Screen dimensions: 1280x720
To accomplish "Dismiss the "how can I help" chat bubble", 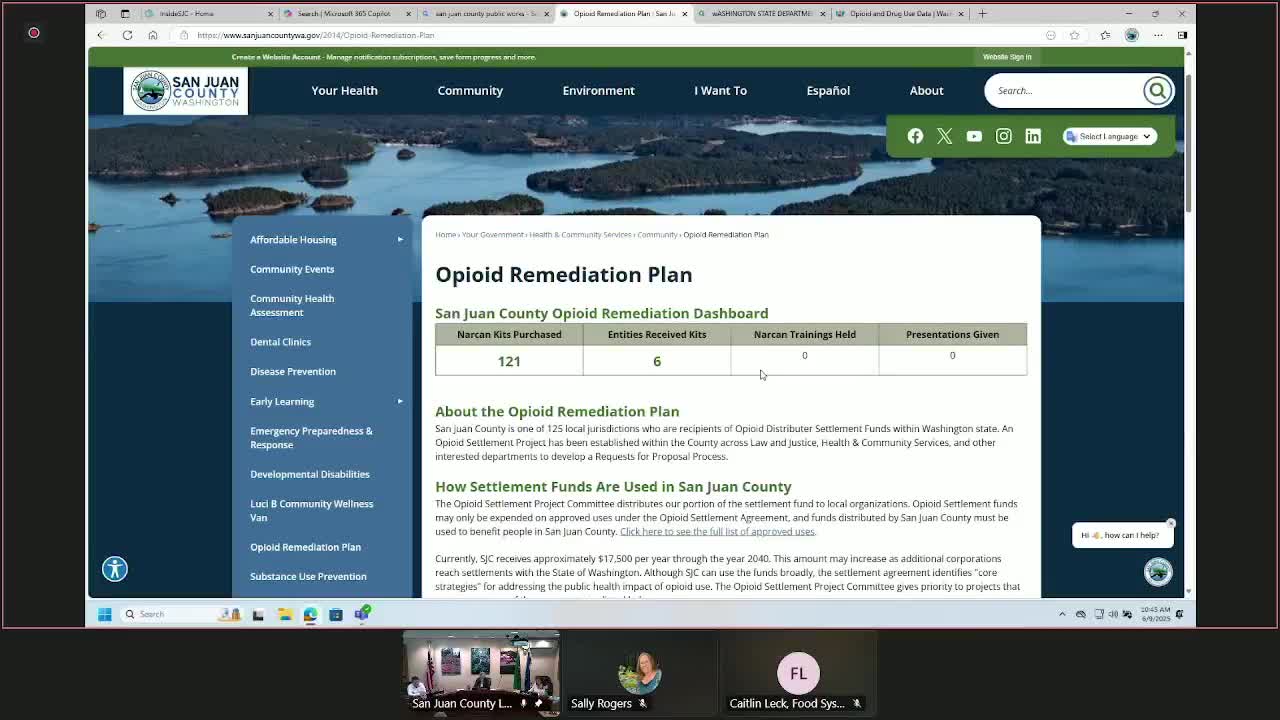I will [1170, 523].
